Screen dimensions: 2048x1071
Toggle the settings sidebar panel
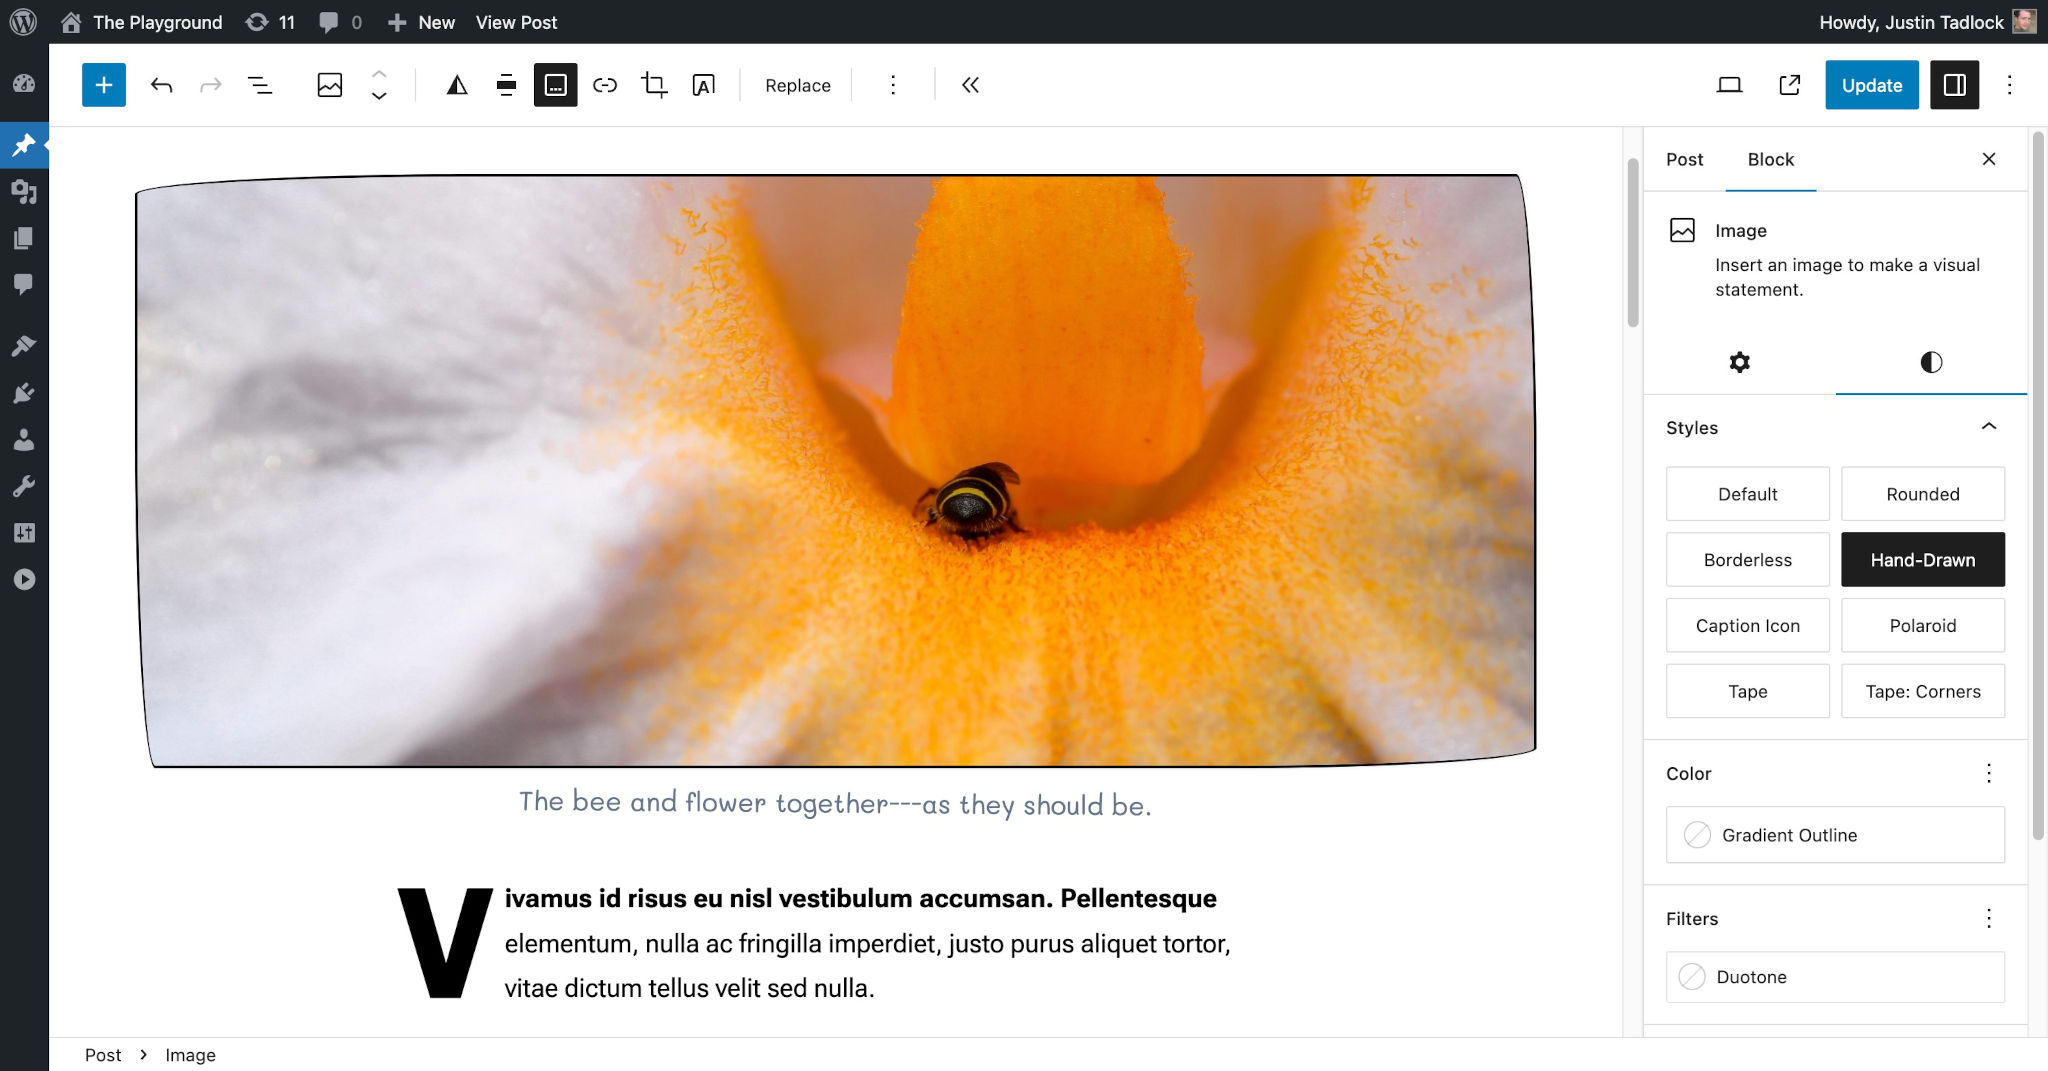[1953, 85]
